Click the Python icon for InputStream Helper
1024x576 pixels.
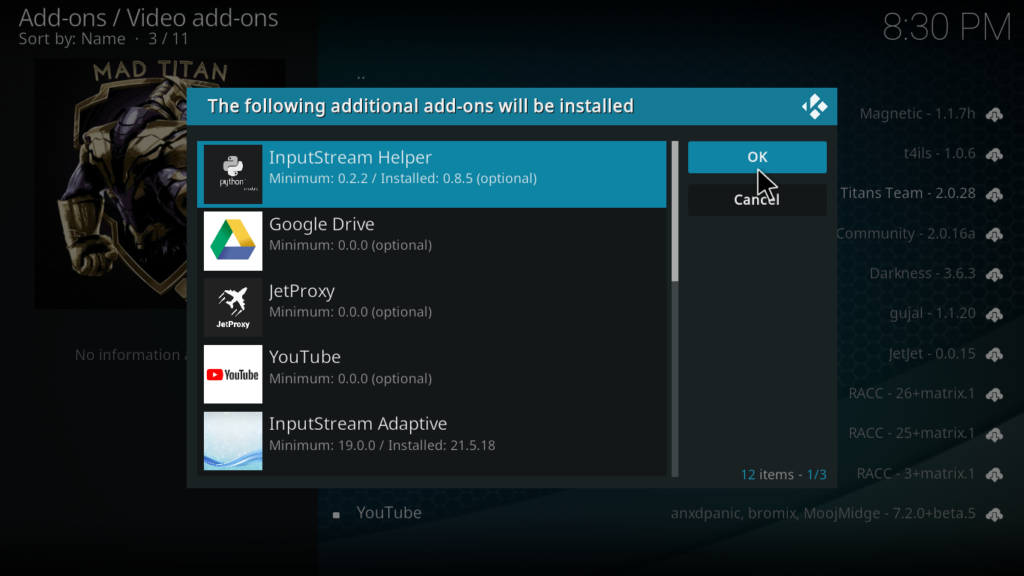(233, 174)
